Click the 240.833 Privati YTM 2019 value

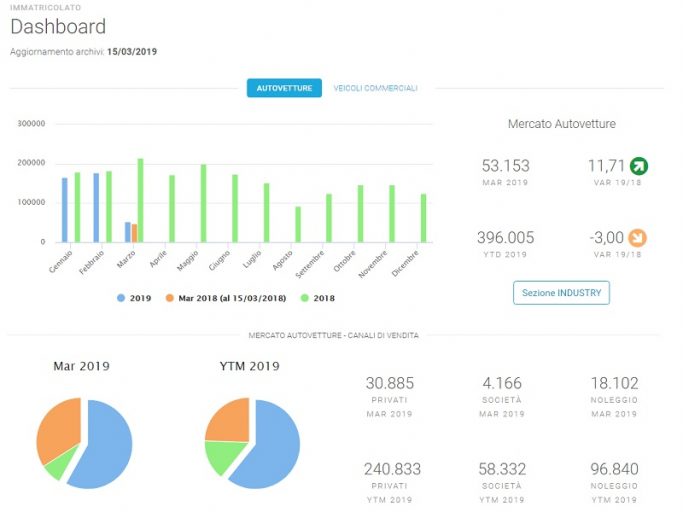click(x=392, y=469)
